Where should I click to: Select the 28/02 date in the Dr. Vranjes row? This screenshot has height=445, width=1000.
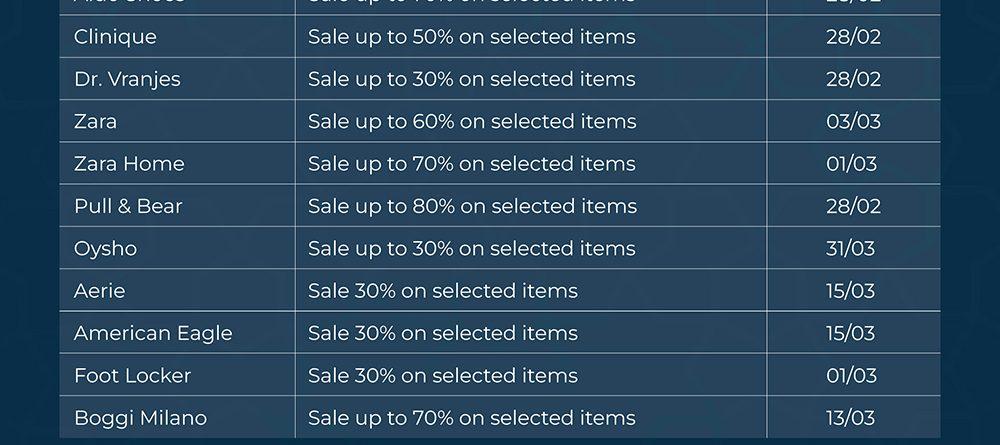click(853, 79)
